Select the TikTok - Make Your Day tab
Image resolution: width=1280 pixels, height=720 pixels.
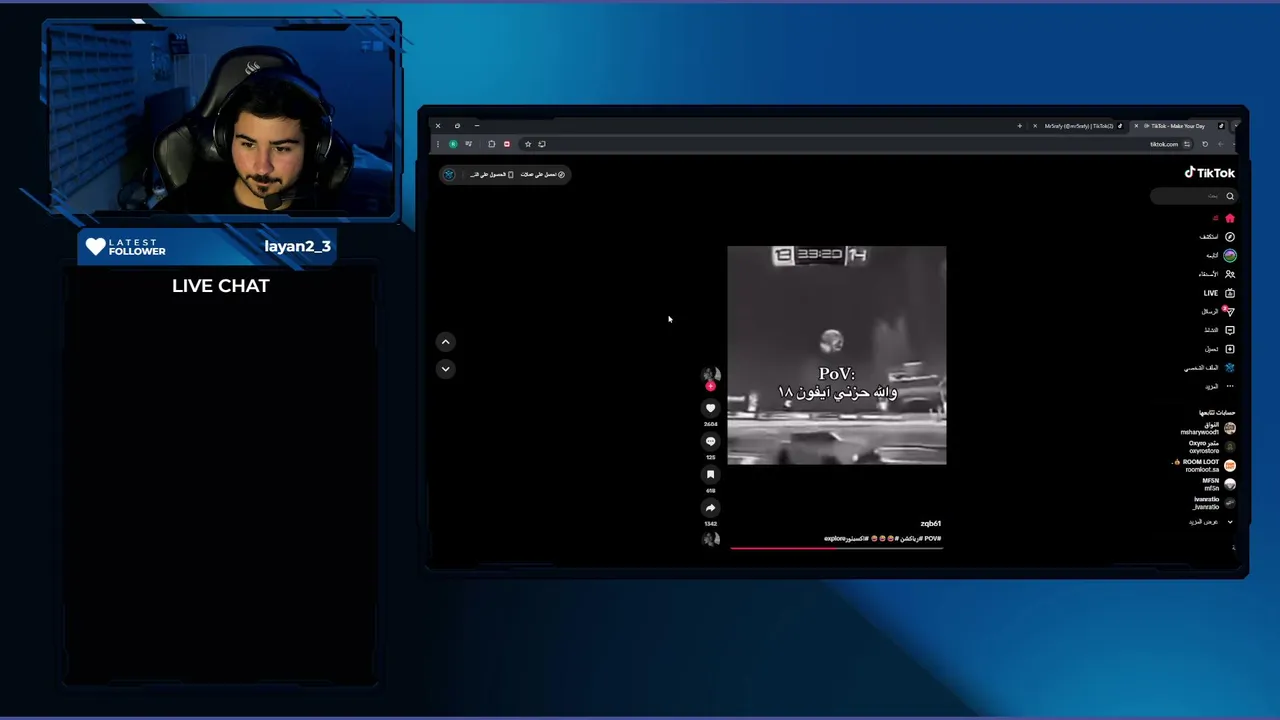[x=1179, y=126]
